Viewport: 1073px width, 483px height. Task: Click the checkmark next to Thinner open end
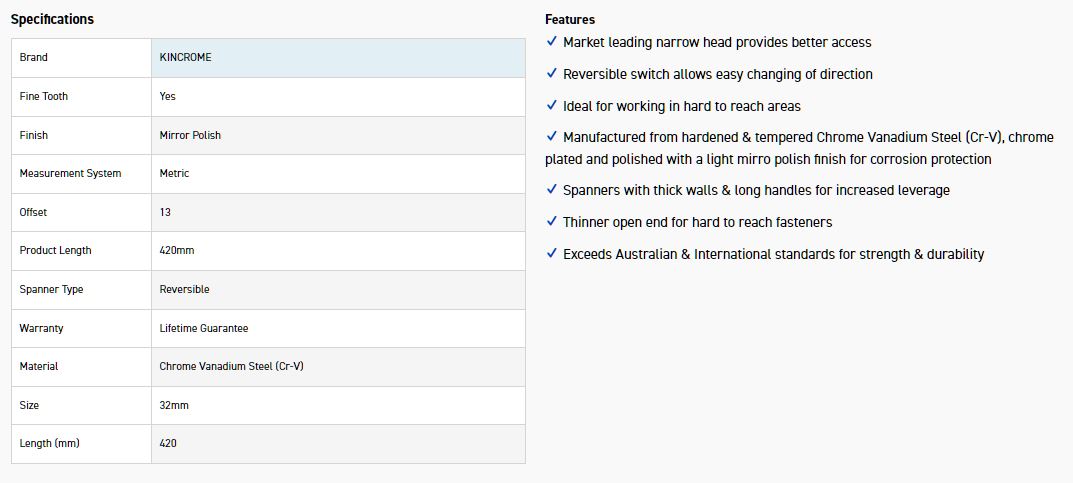pos(552,222)
